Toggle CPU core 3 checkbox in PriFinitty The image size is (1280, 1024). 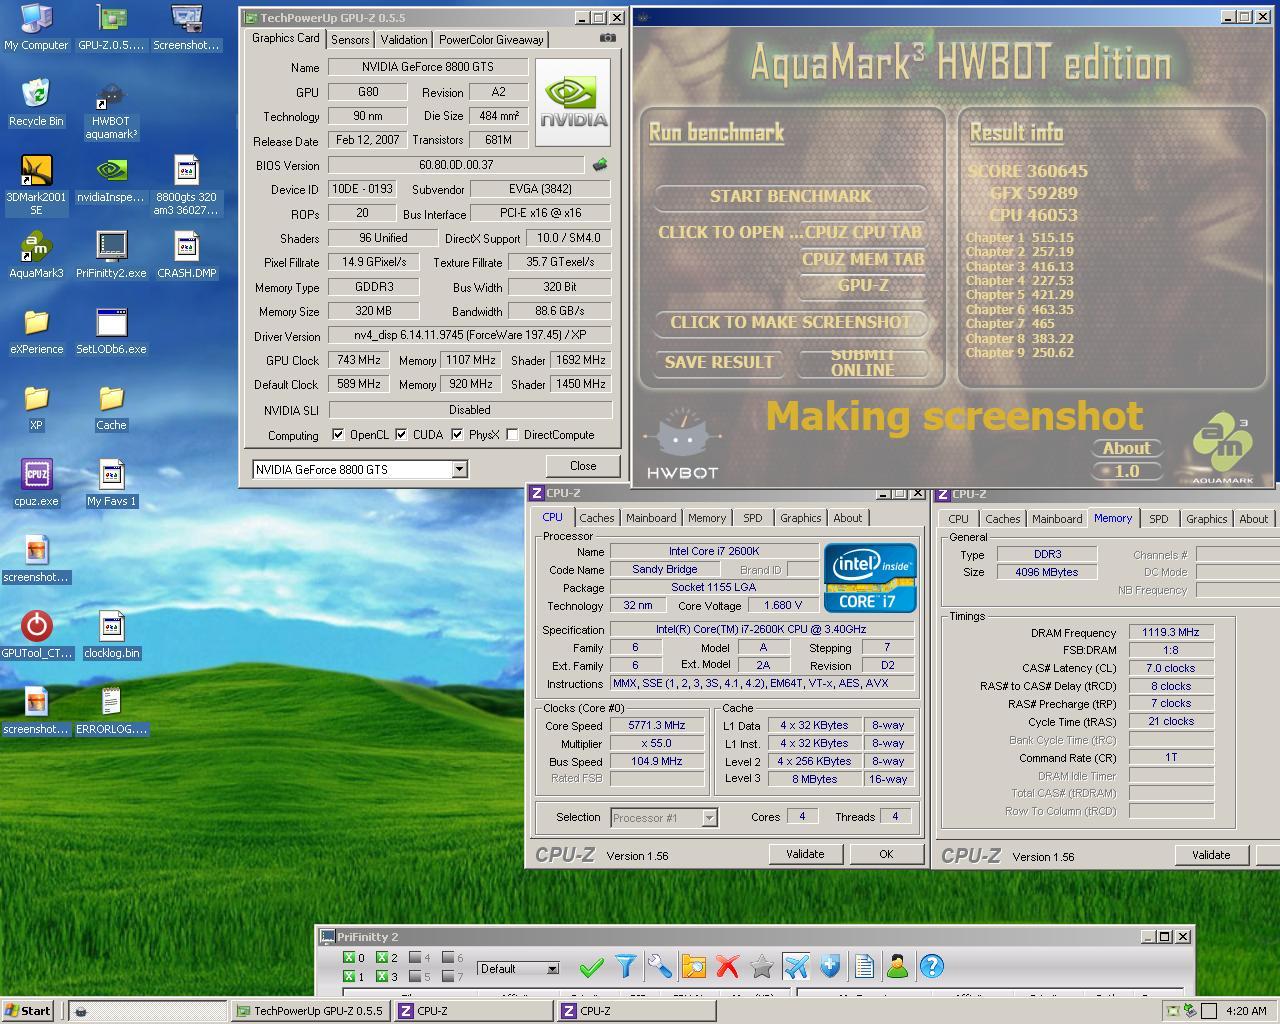[381, 977]
